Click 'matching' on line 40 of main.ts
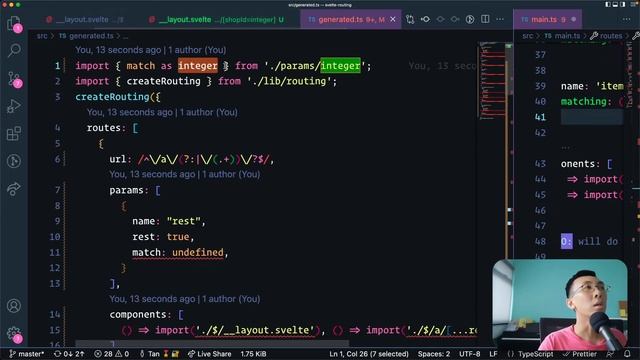 584,101
